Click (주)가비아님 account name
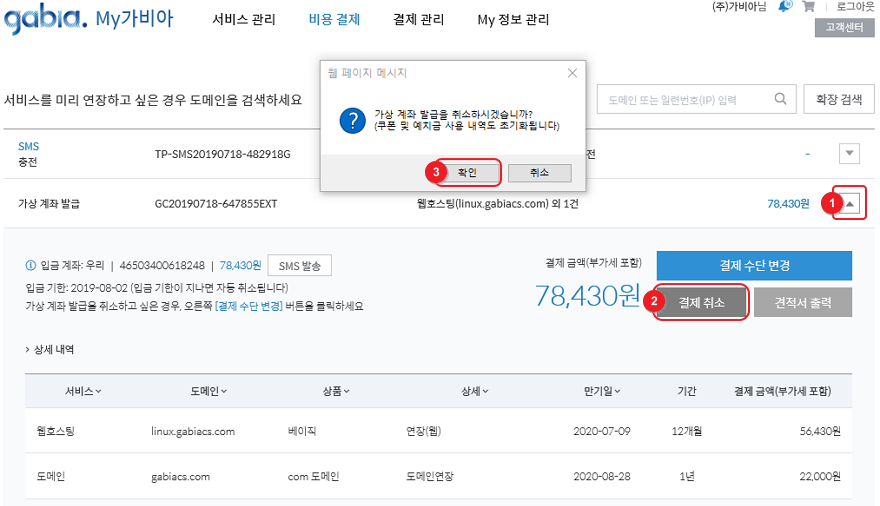The height and width of the screenshot is (506, 880). tap(739, 7)
